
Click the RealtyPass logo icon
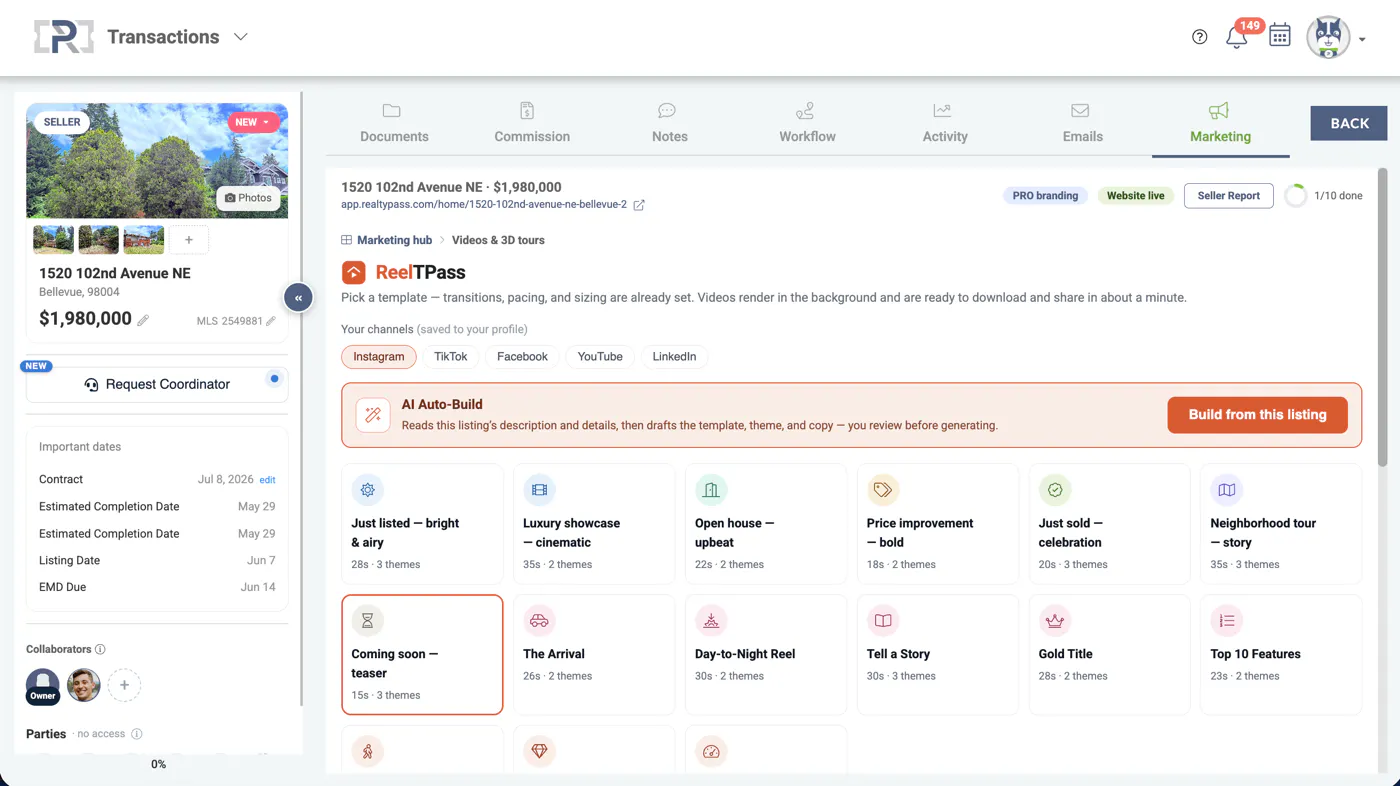point(64,37)
